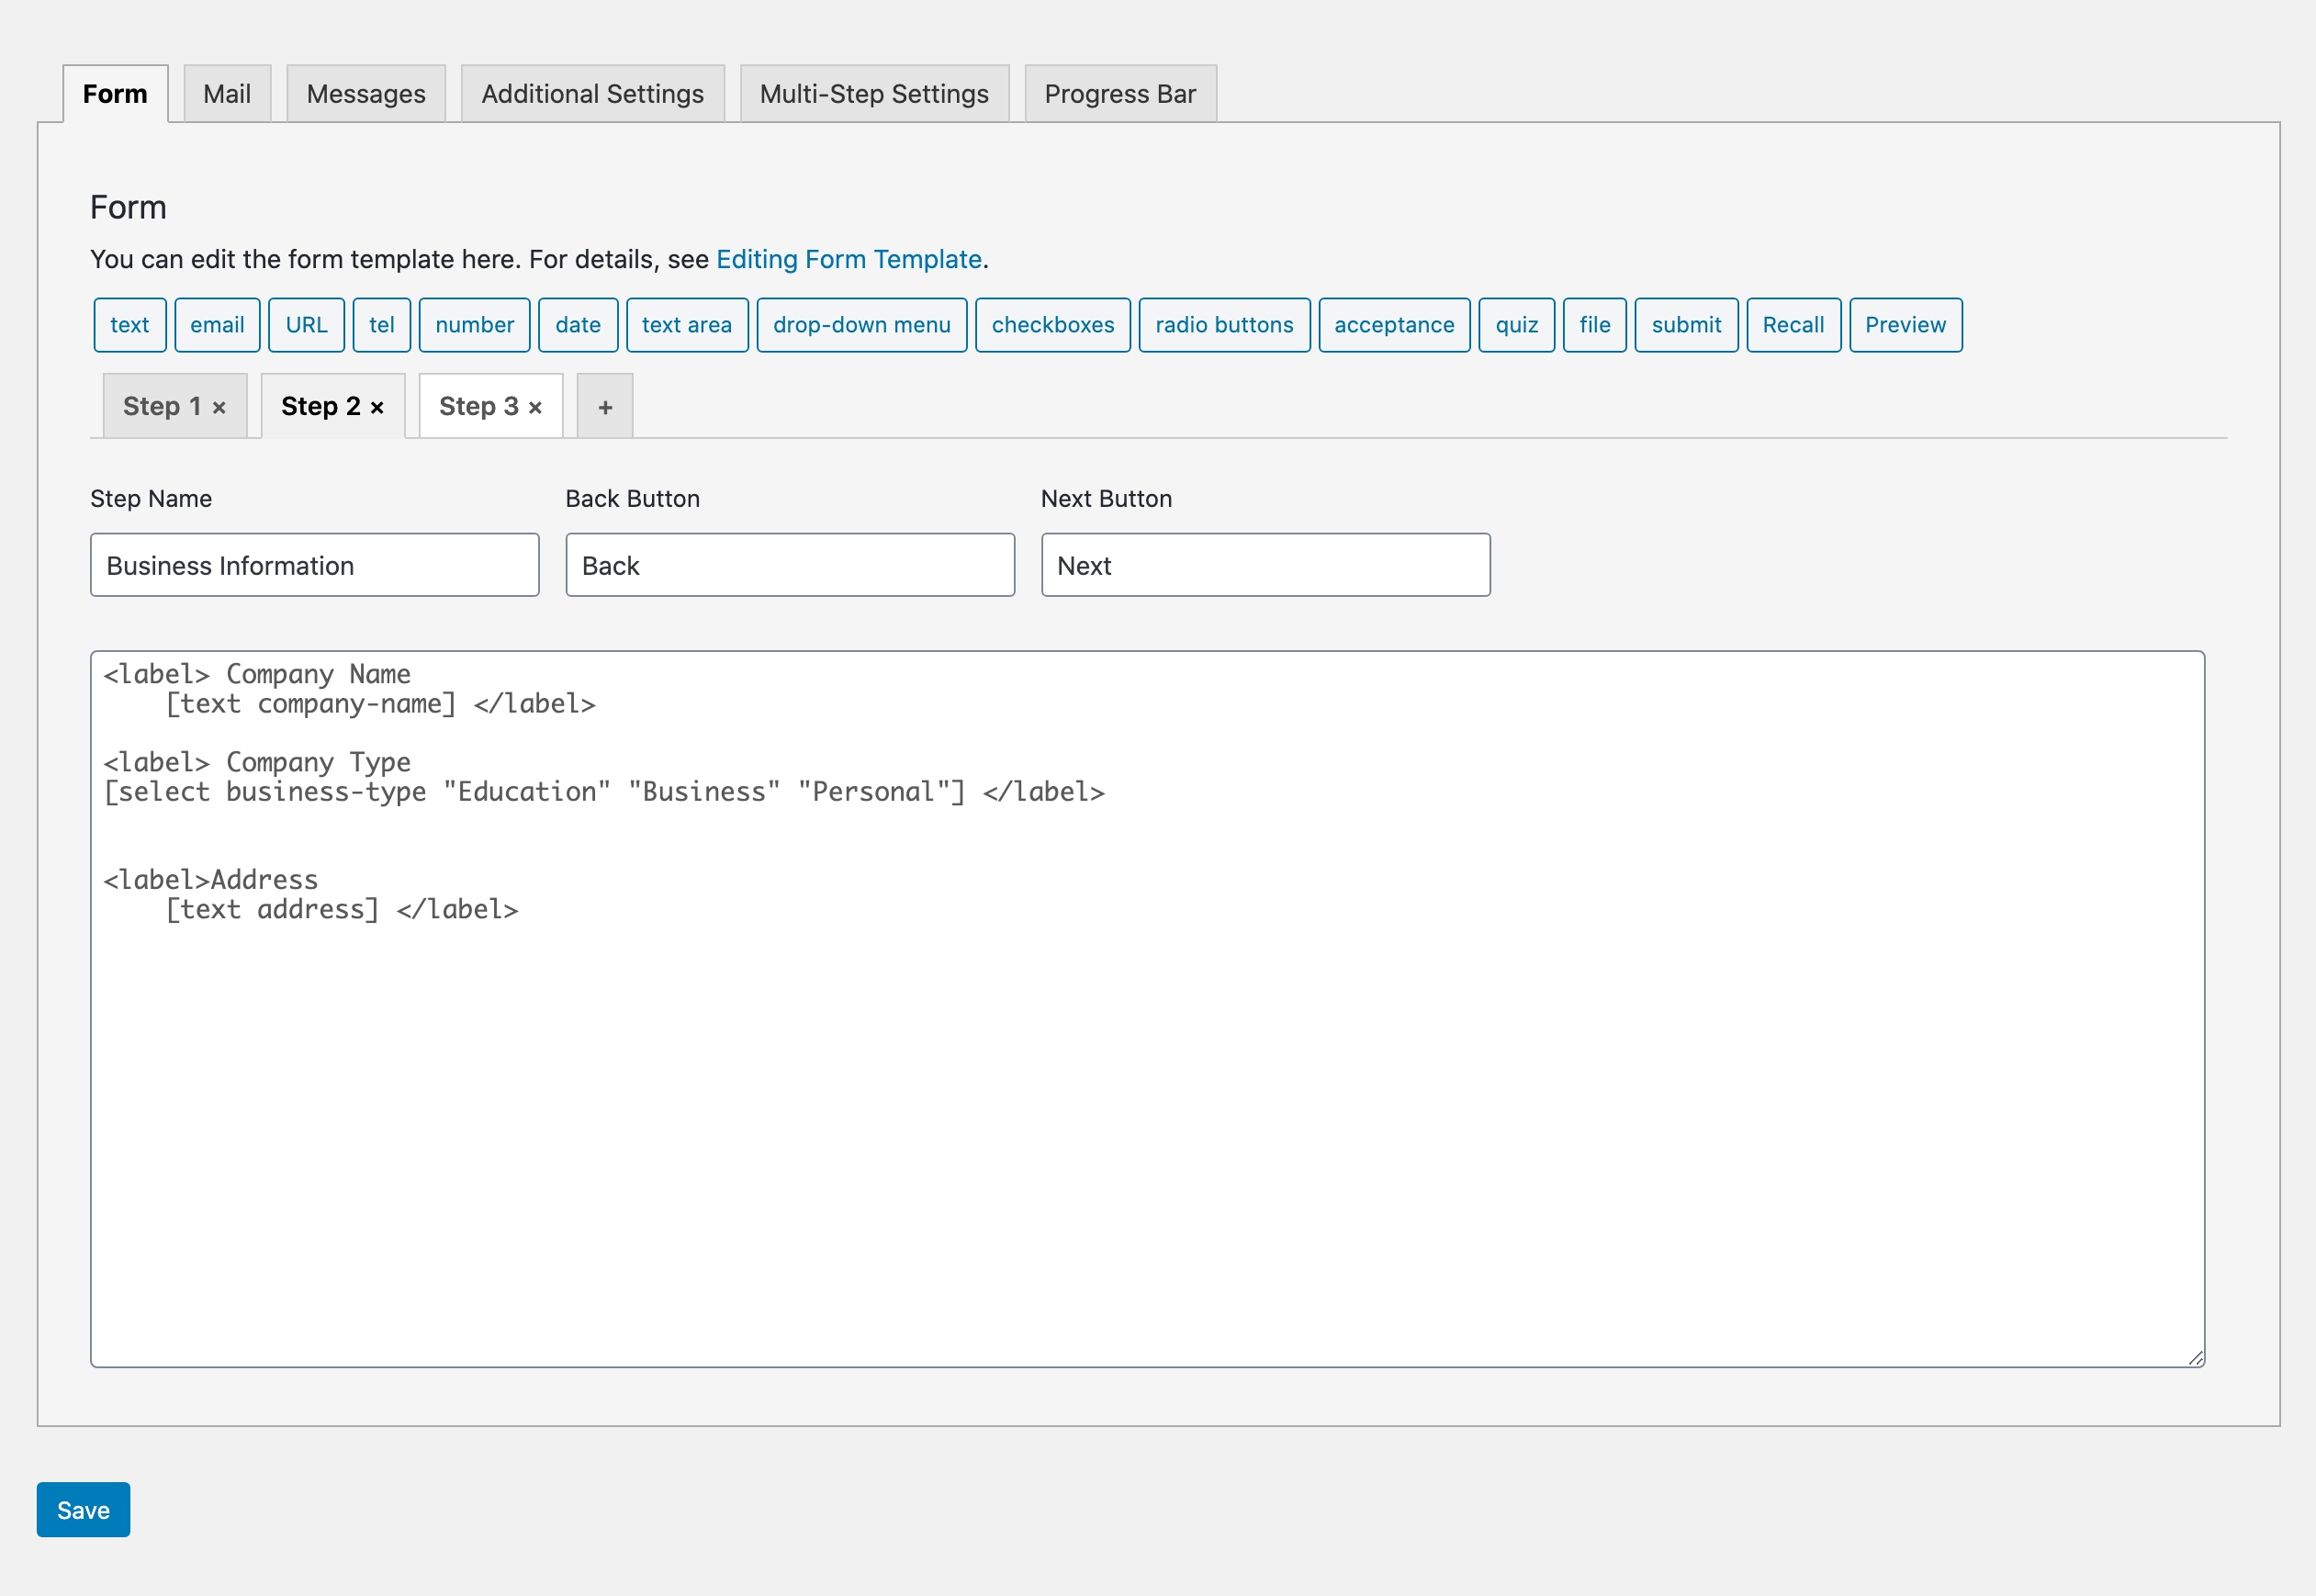Click the date field type icon
This screenshot has width=2316, height=1596.
578,322
